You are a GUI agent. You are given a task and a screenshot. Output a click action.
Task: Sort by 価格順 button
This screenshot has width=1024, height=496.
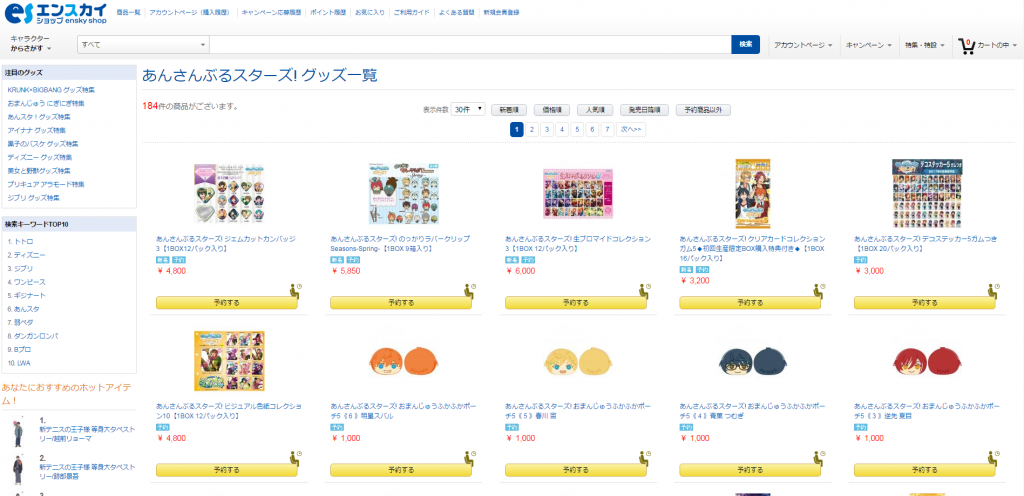[x=552, y=110]
